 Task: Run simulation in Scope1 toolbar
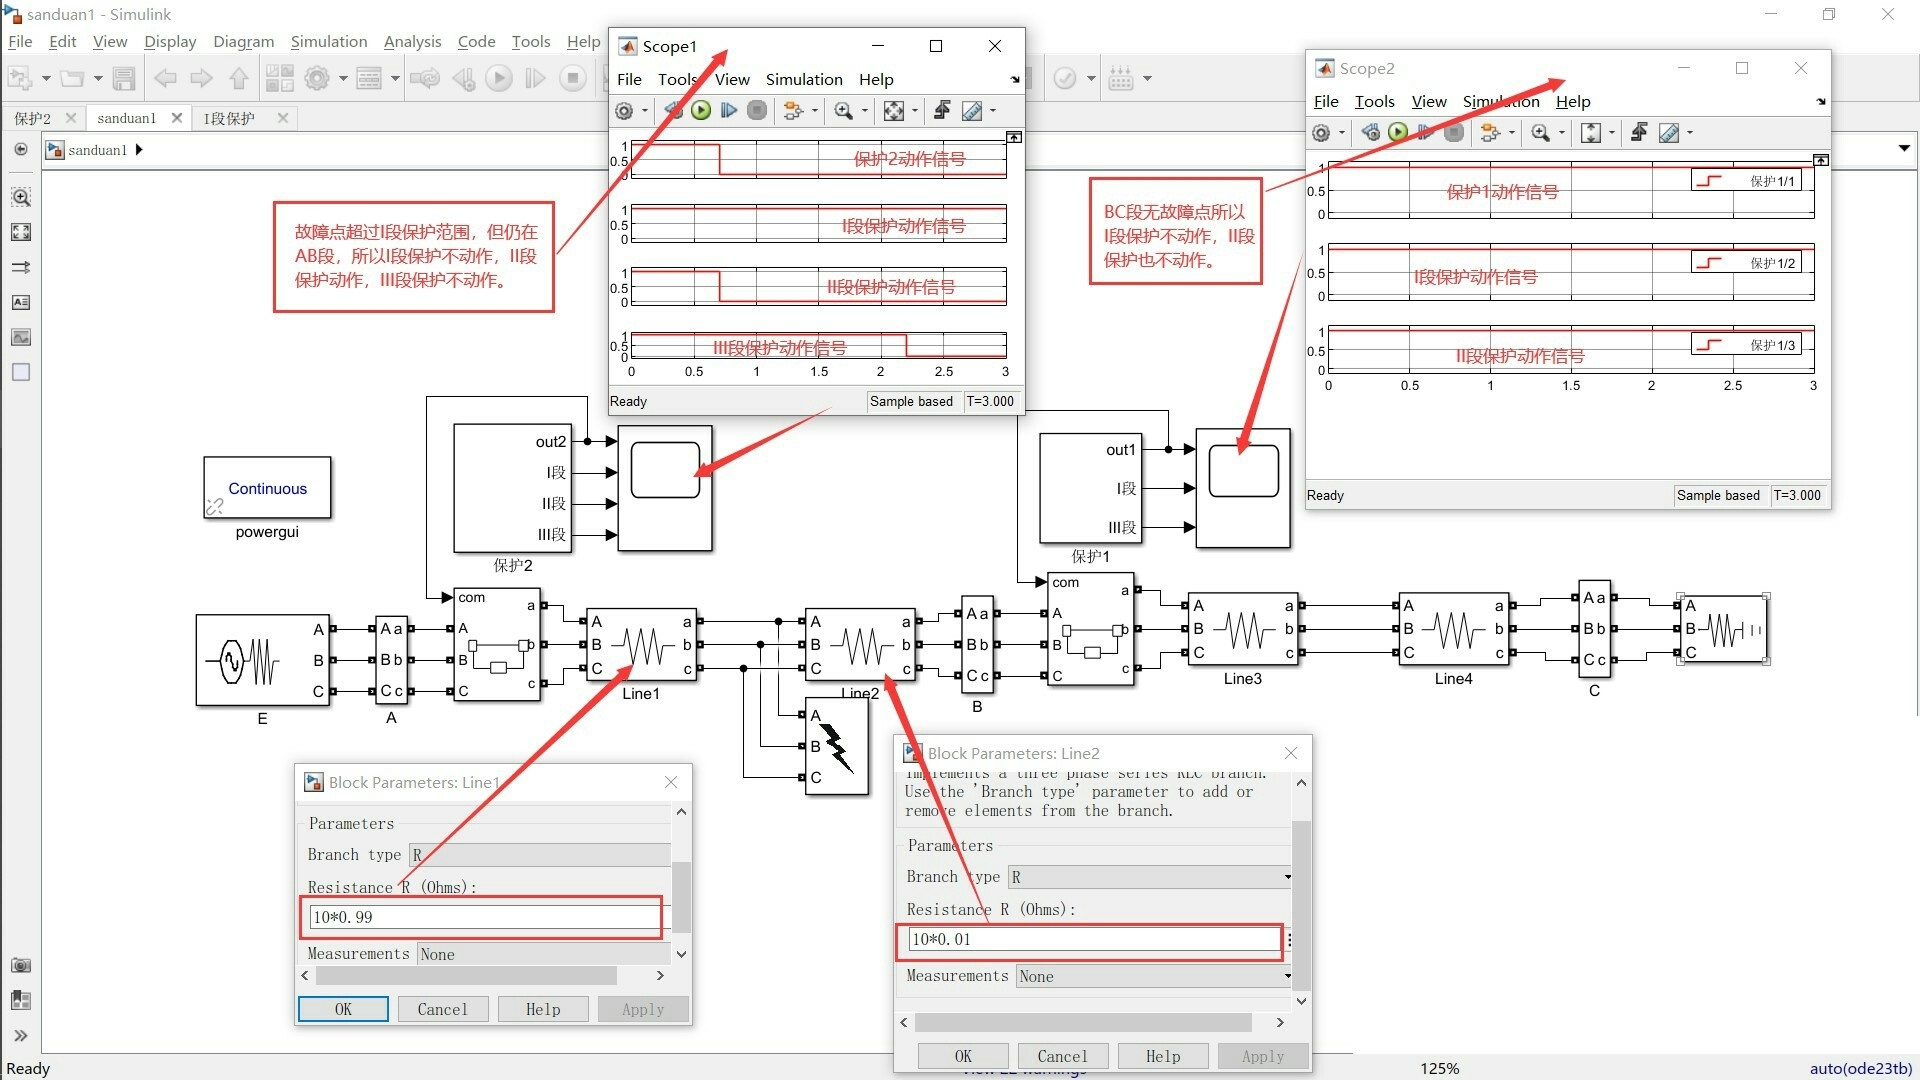coord(701,111)
